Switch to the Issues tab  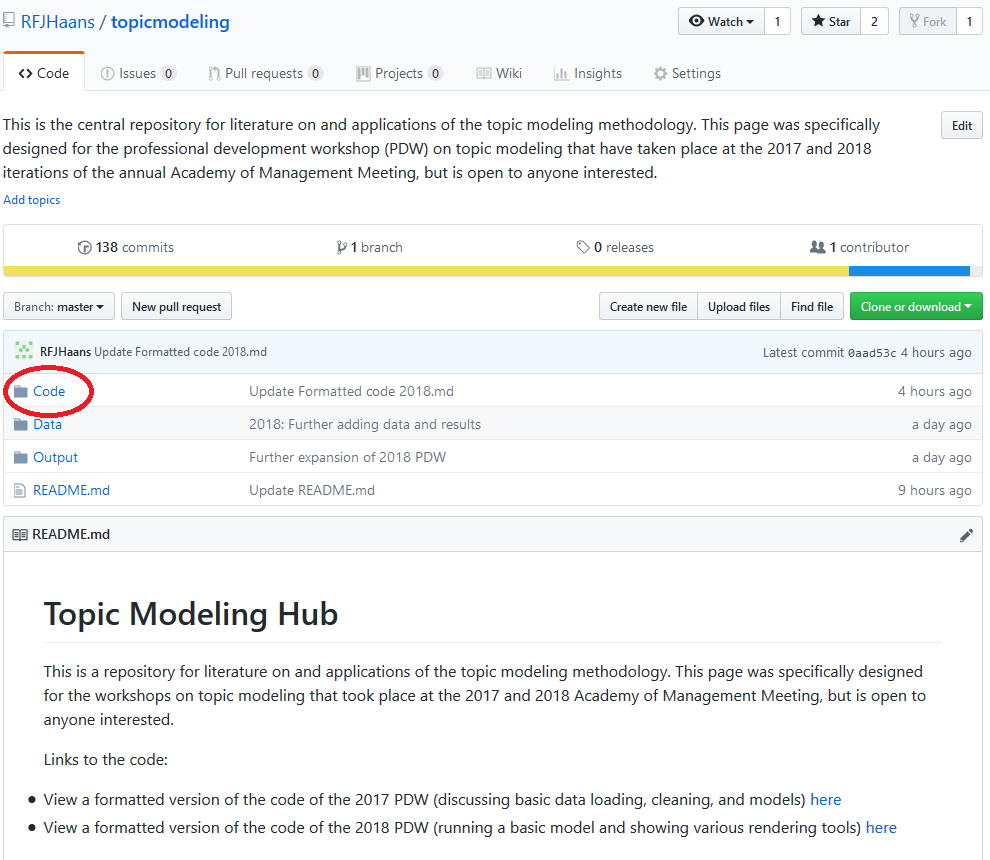138,73
